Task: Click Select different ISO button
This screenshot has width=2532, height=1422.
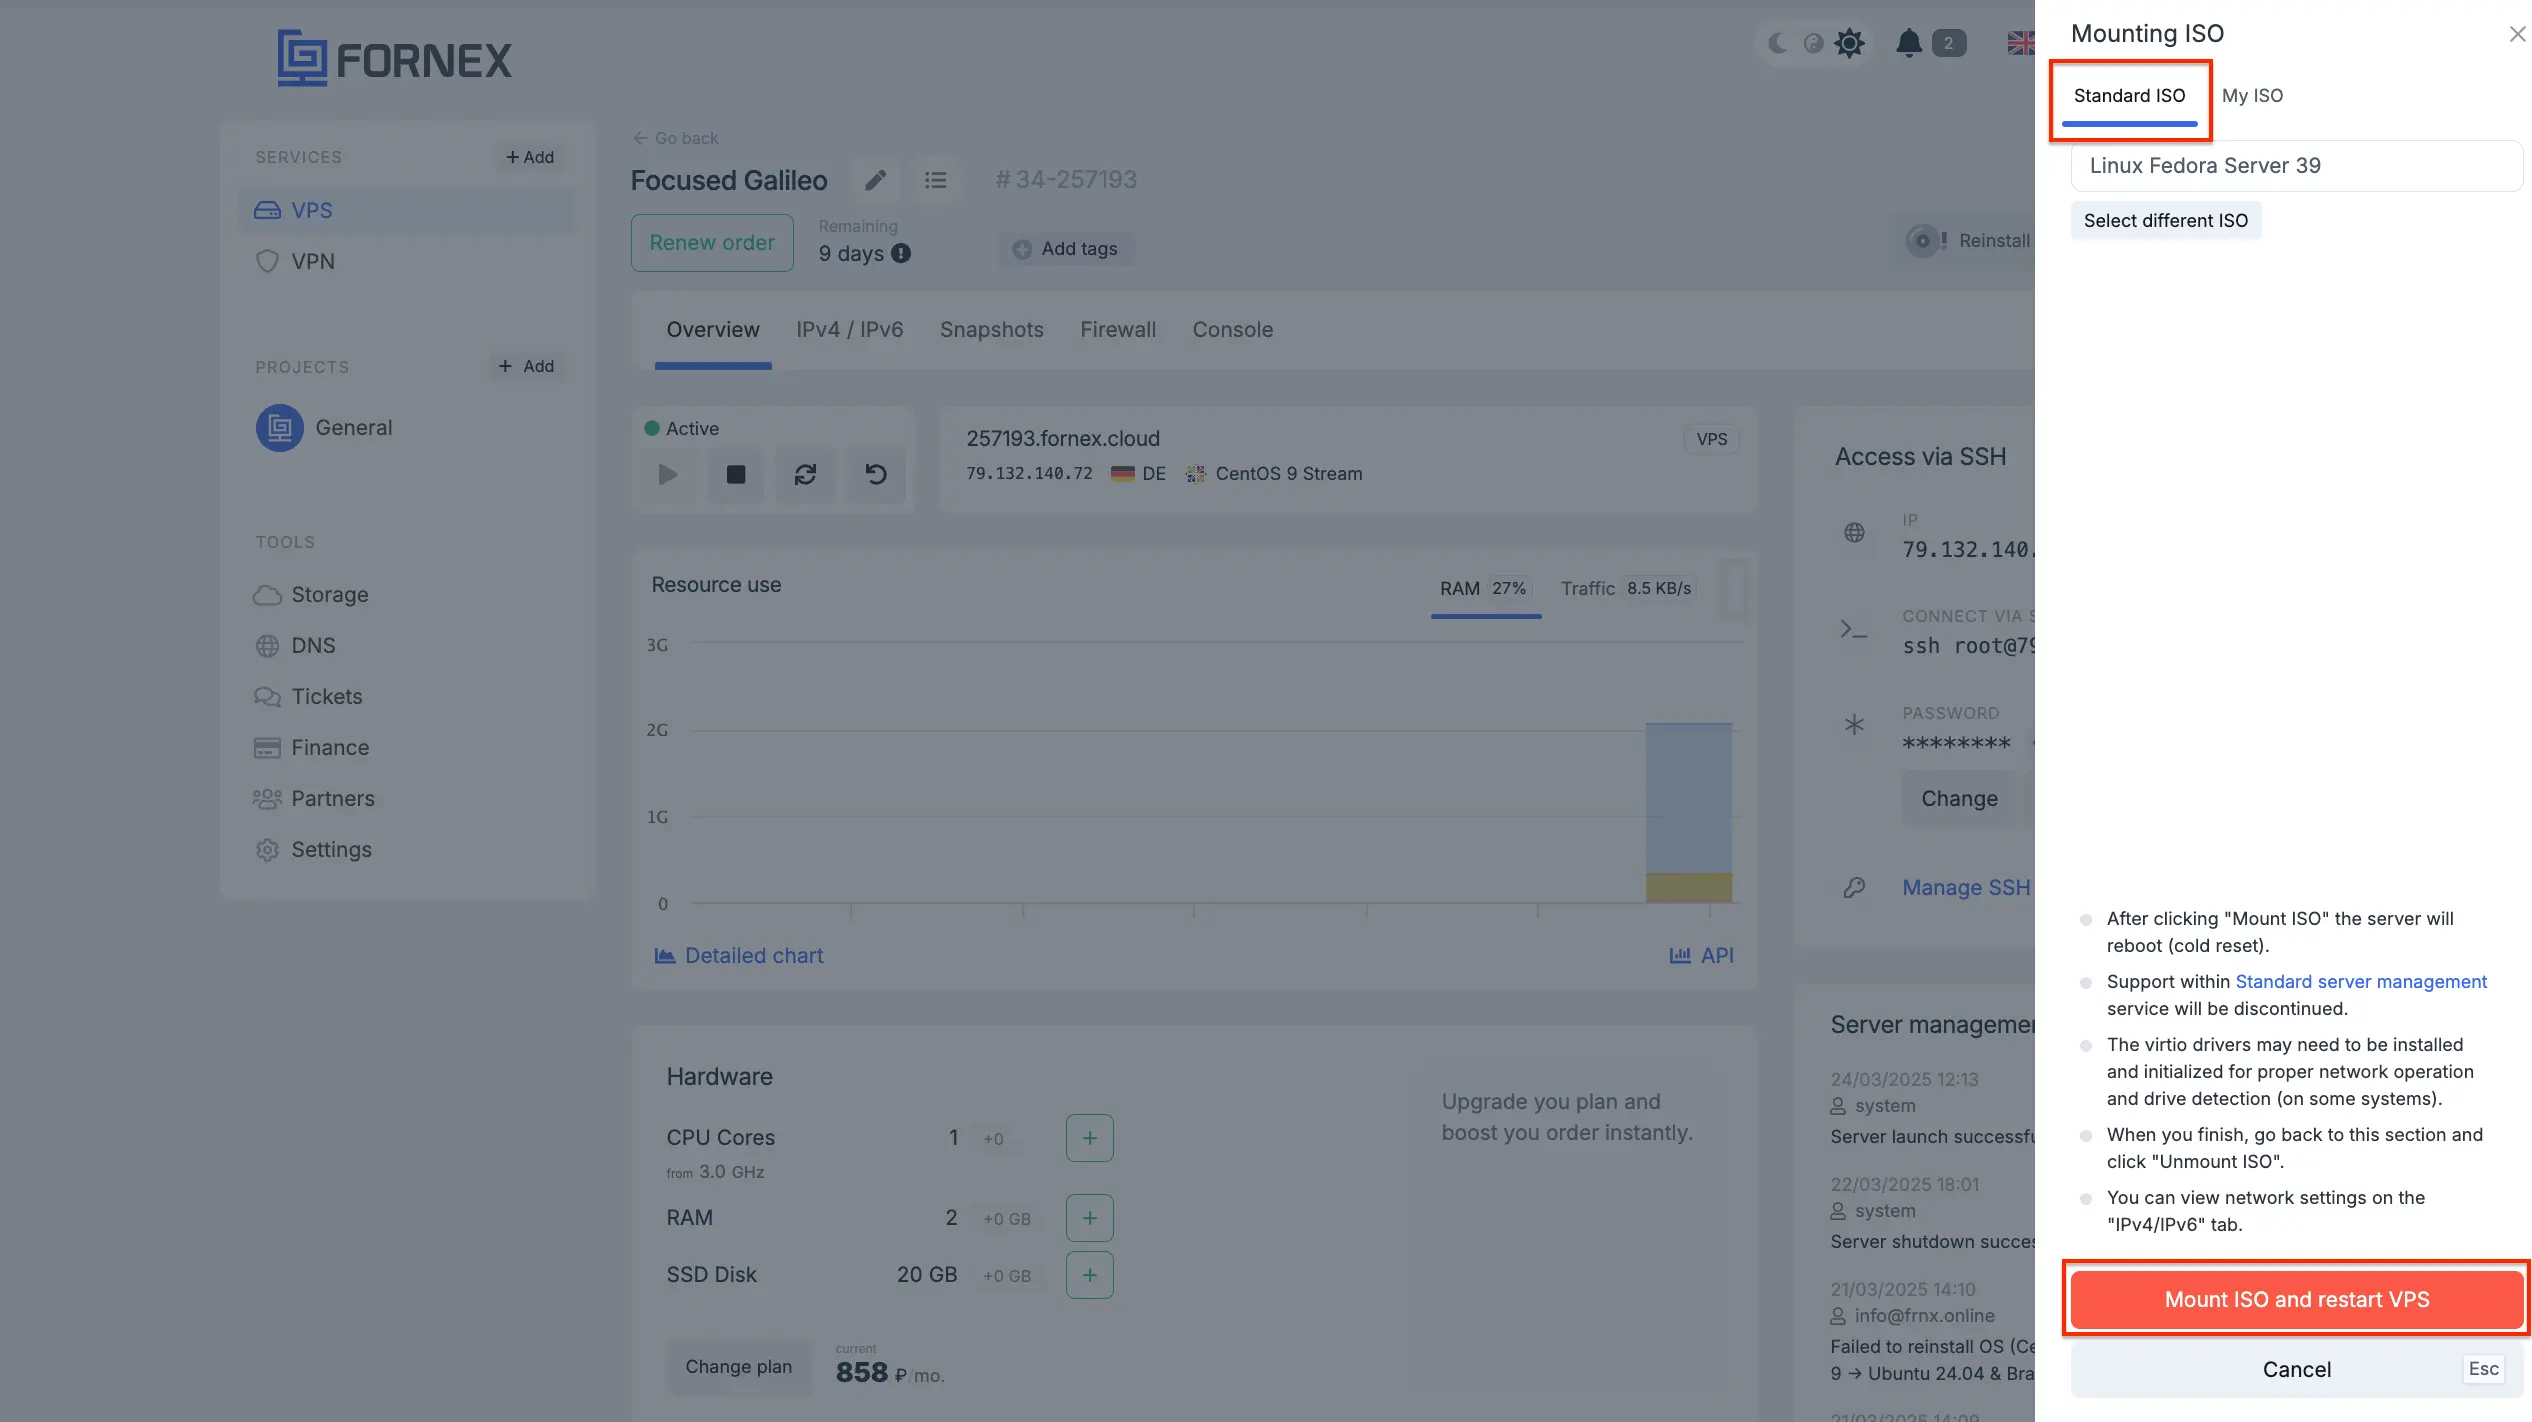Action: pos(2165,221)
